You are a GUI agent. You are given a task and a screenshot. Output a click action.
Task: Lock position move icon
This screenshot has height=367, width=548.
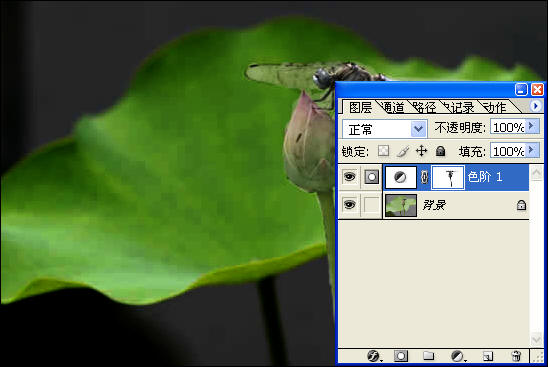click(421, 151)
